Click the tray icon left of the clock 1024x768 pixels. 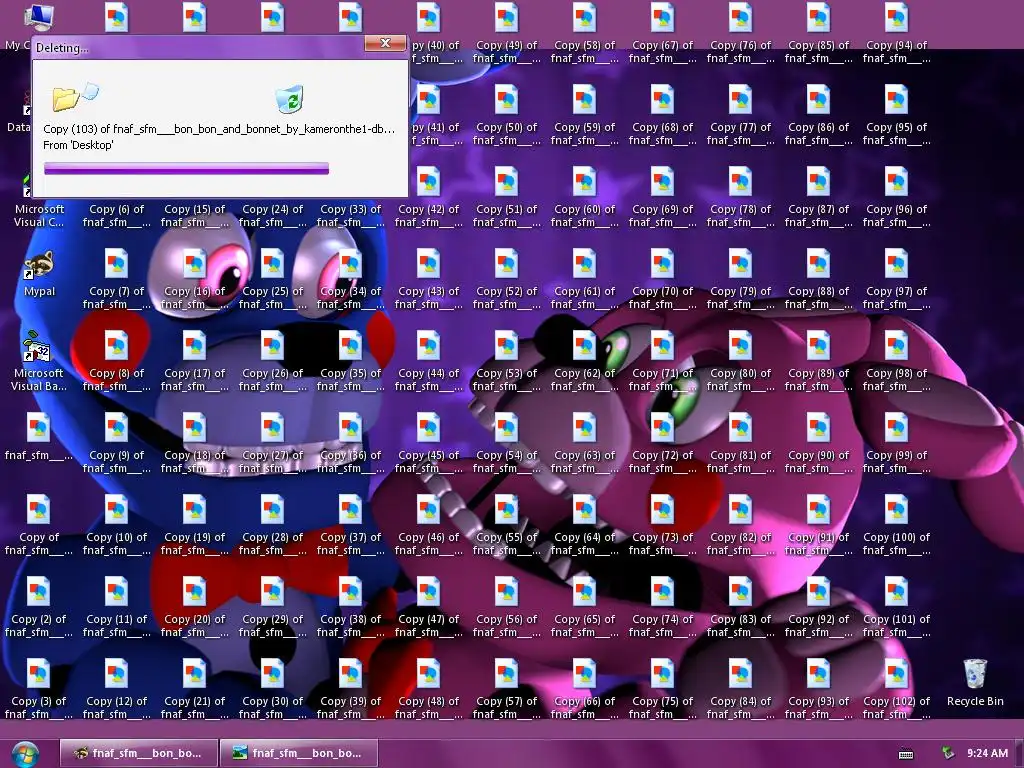click(x=948, y=754)
